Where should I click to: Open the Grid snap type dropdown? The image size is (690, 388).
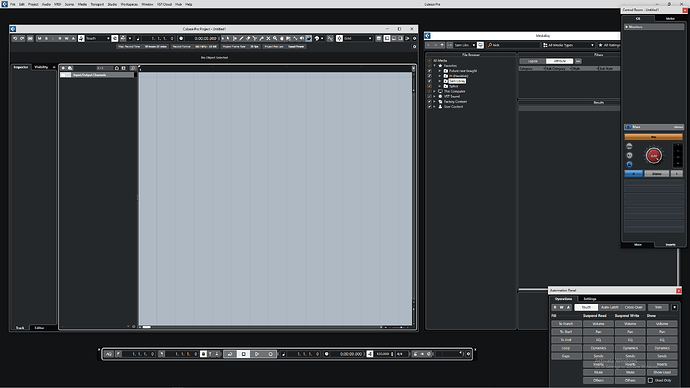[x=358, y=38]
